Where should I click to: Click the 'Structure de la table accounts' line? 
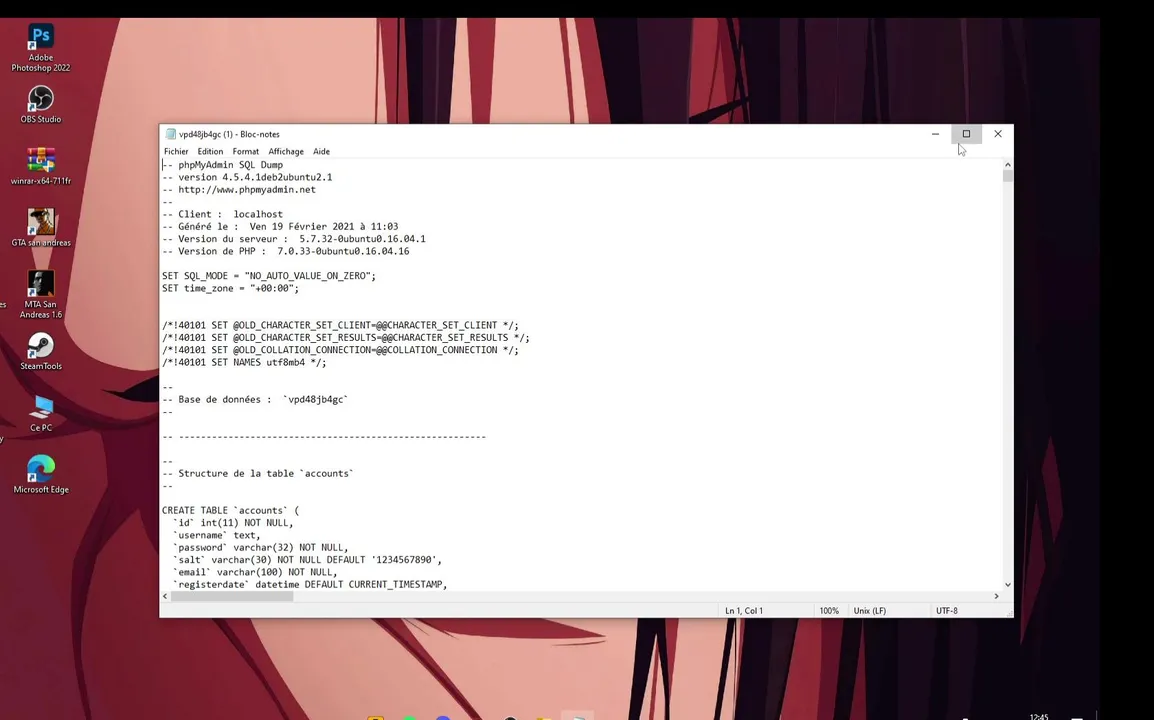(x=258, y=473)
